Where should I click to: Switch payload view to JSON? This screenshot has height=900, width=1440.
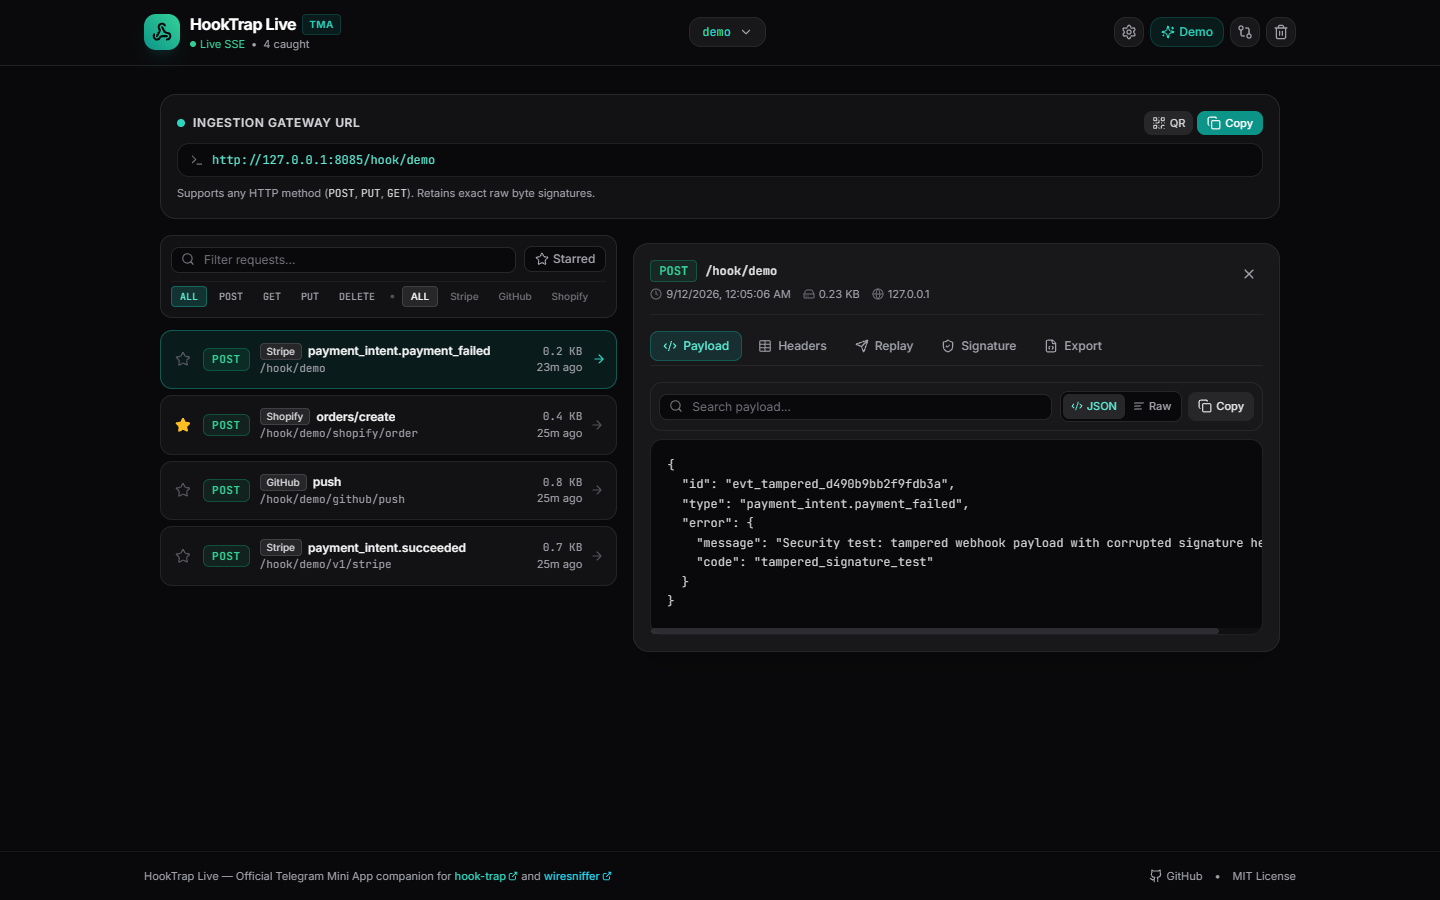pyautogui.click(x=1094, y=406)
